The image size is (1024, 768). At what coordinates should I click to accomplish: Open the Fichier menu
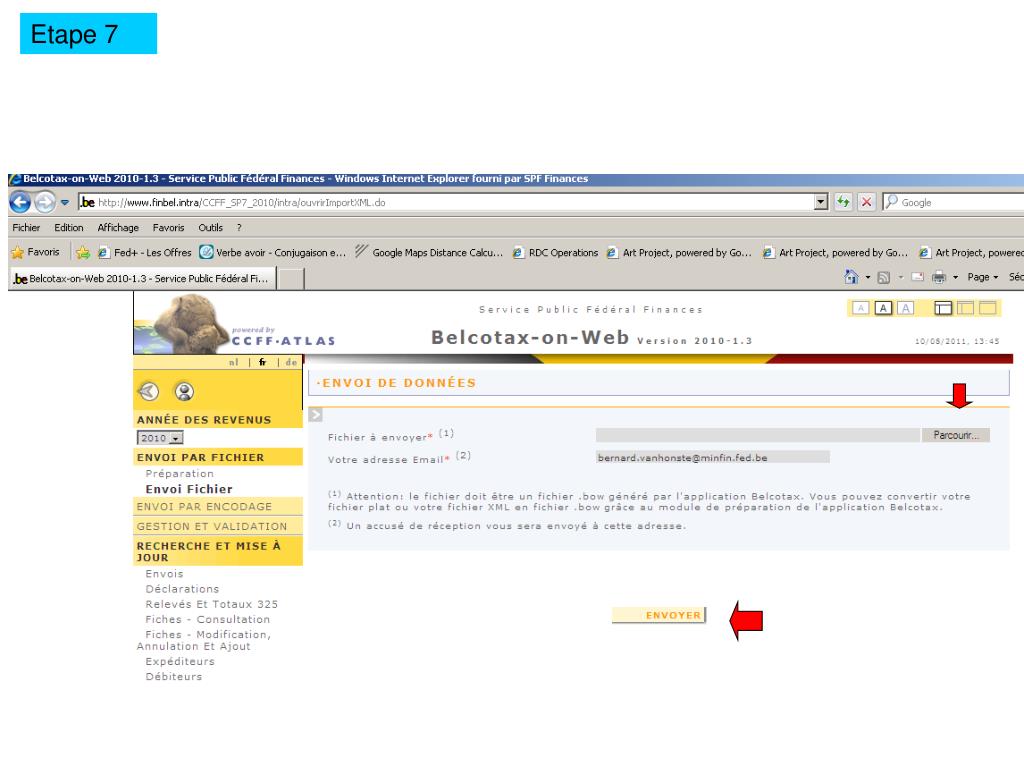pyautogui.click(x=26, y=227)
